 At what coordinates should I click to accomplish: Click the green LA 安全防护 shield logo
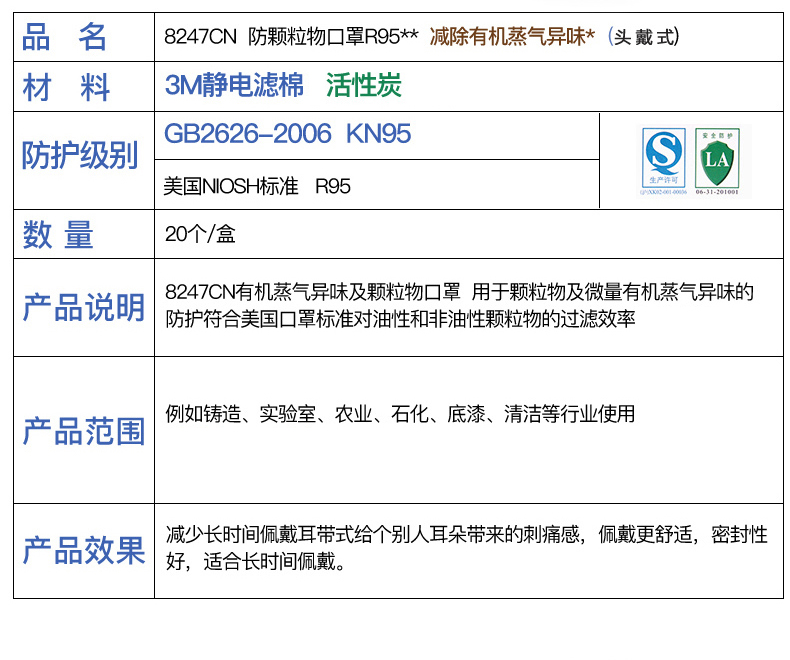click(x=717, y=160)
